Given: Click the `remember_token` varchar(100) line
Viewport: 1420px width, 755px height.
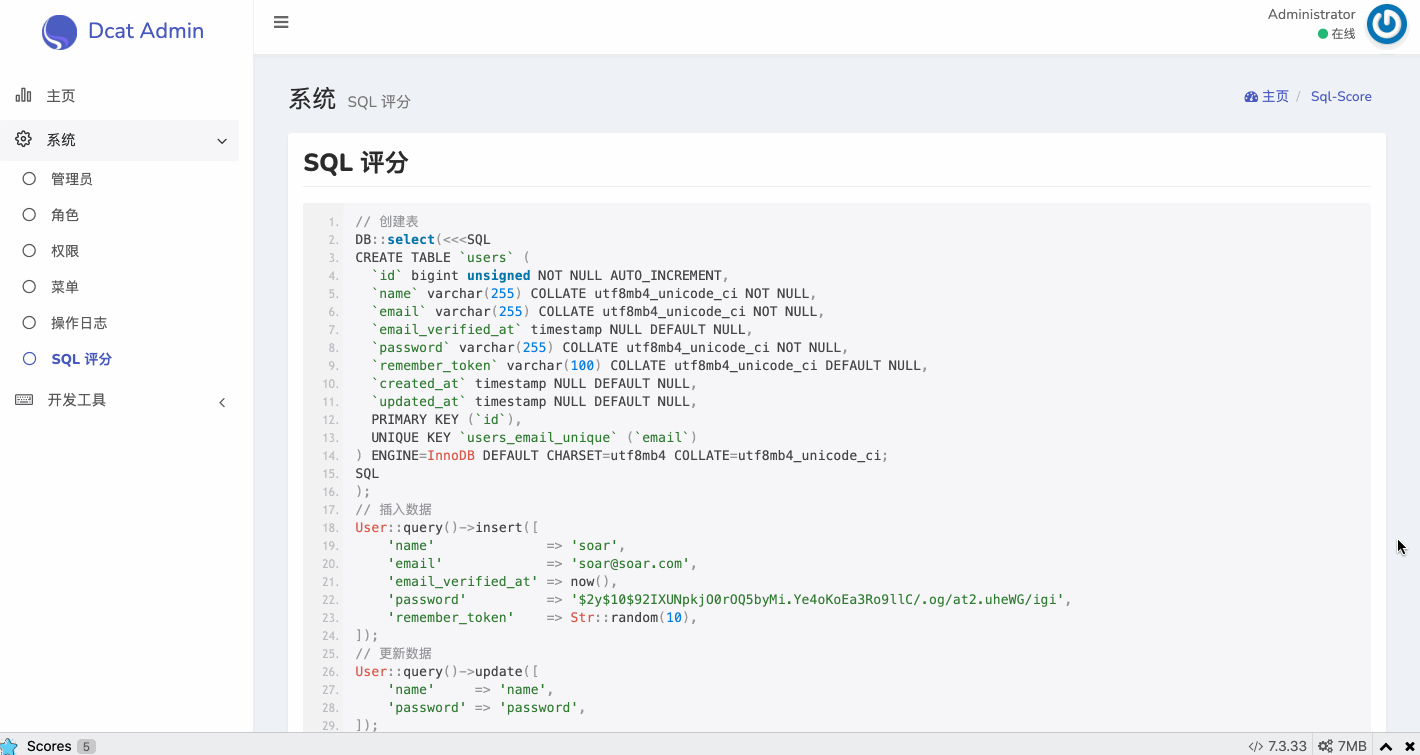Looking at the screenshot, I should coord(650,365).
